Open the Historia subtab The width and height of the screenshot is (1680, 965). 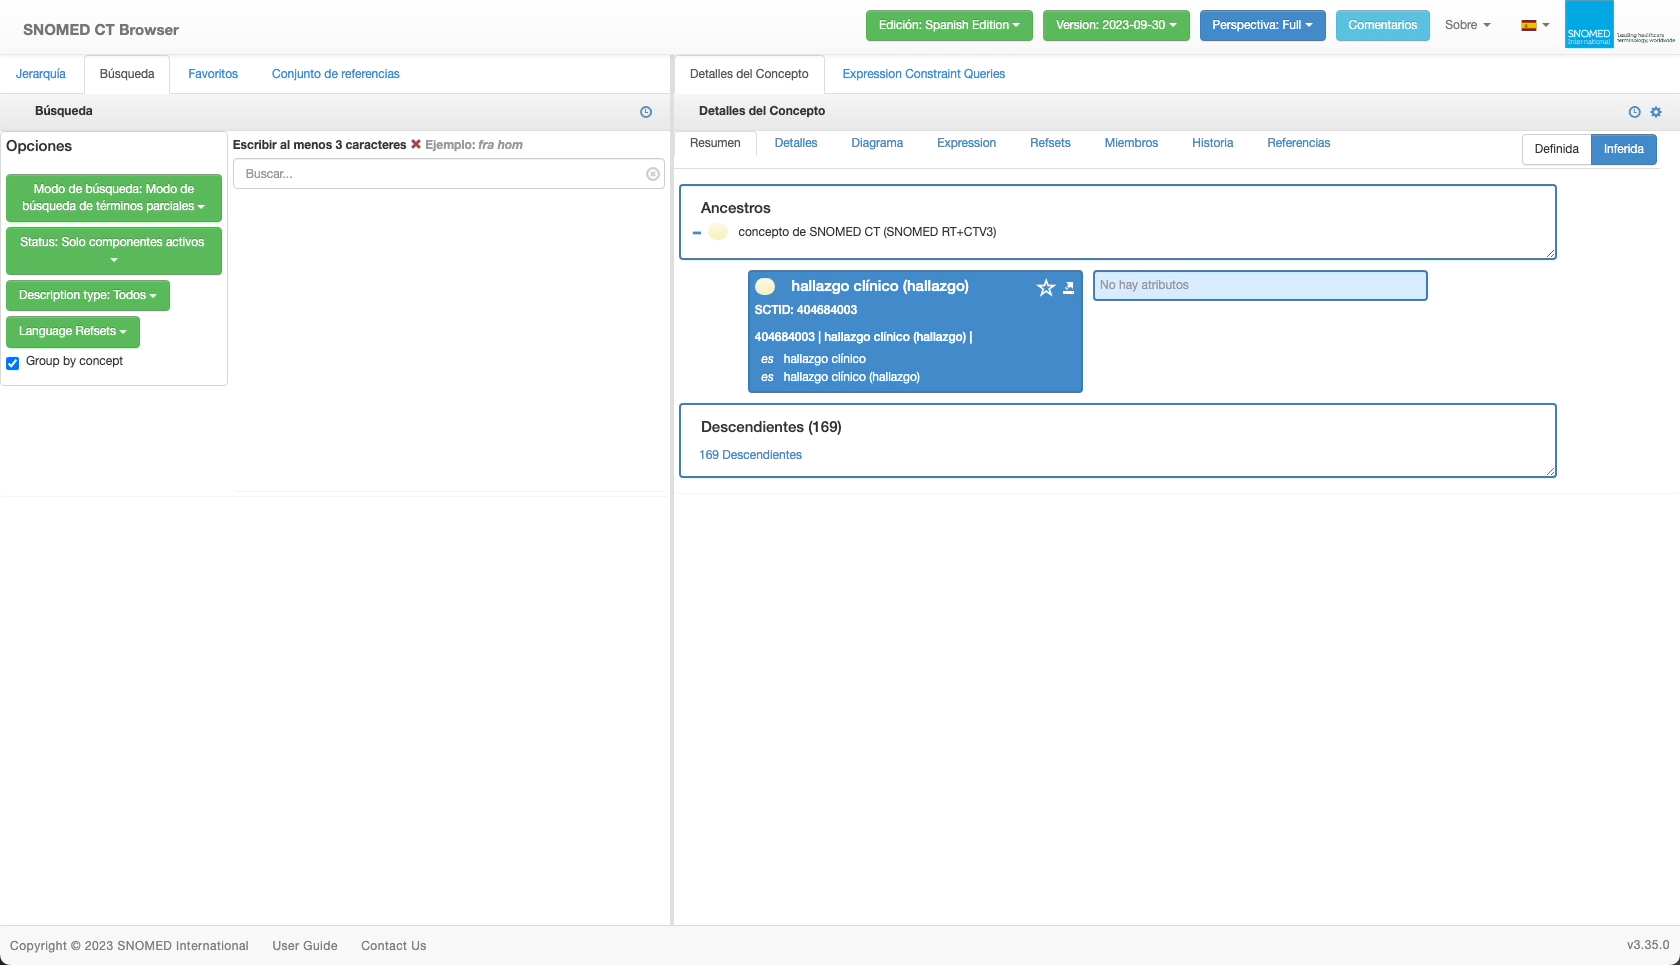coord(1212,143)
